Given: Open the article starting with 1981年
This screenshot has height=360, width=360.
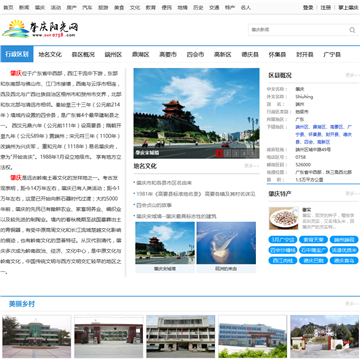Looking at the screenshot, I should [x=196, y=194].
